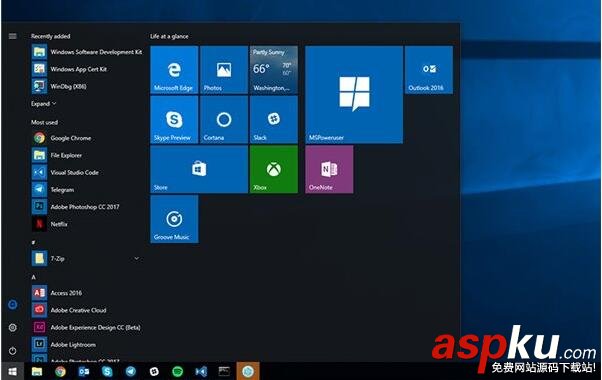This screenshot has height=380, width=602.
Task: Launch Google Chrome from Most used
Action: coord(86,138)
